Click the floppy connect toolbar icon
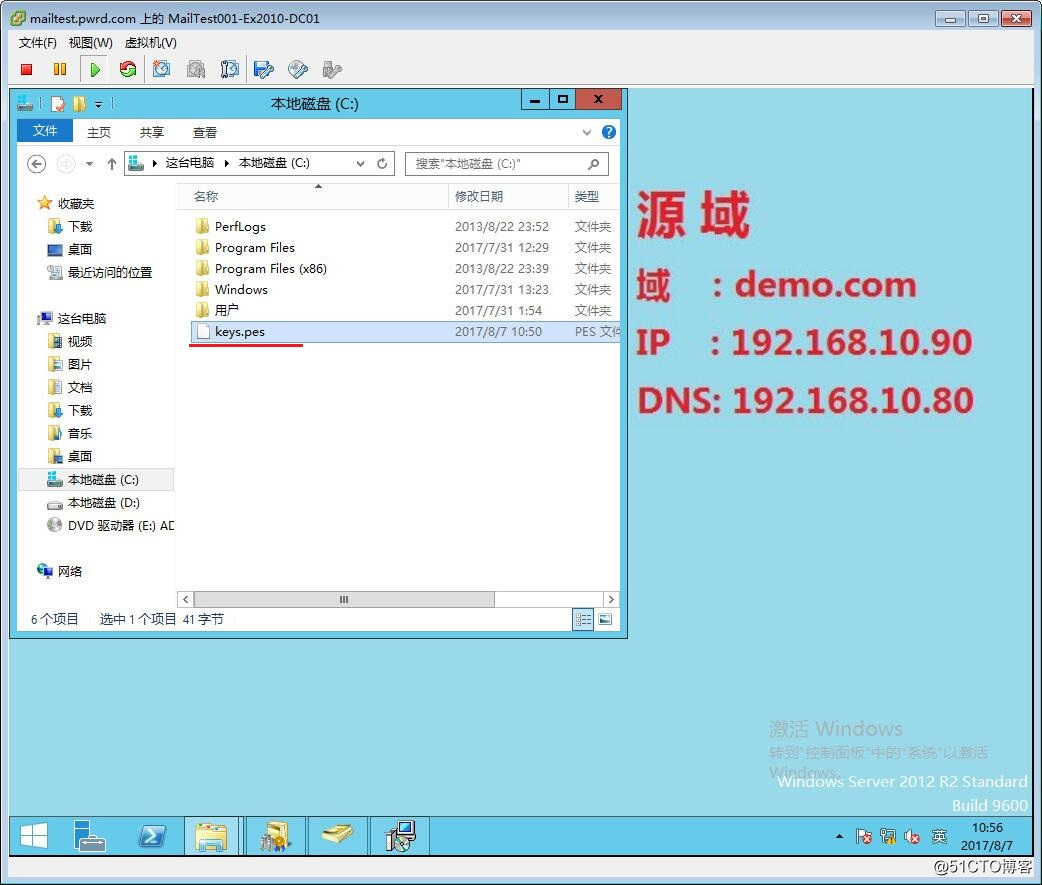Image resolution: width=1042 pixels, height=885 pixels. pos(264,69)
